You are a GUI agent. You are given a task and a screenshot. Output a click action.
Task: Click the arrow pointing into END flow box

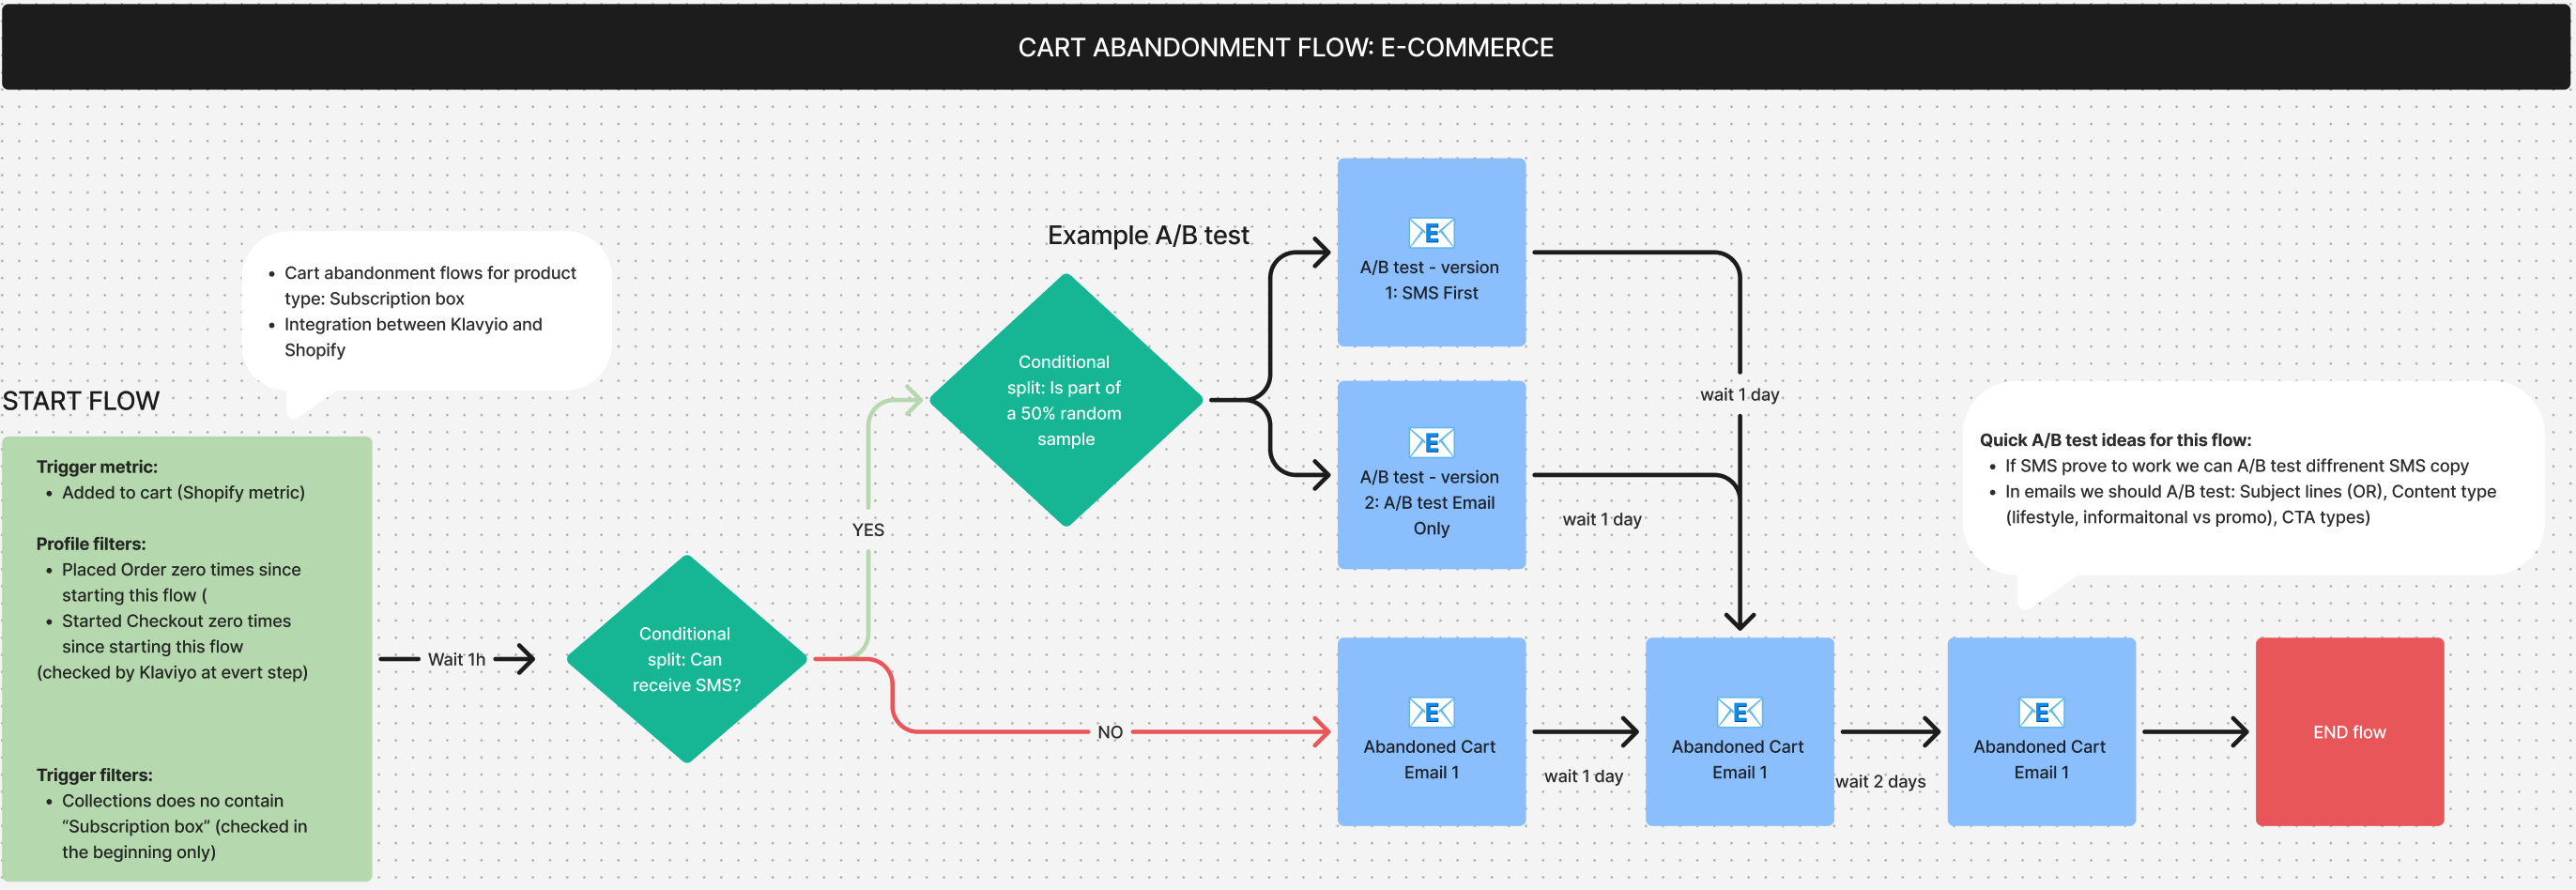tap(2234, 732)
